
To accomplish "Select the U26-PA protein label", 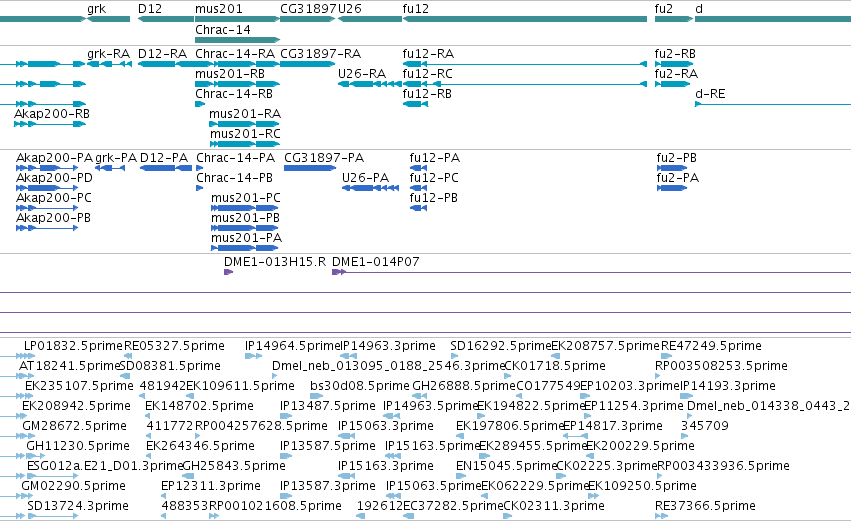I will click(x=365, y=178).
